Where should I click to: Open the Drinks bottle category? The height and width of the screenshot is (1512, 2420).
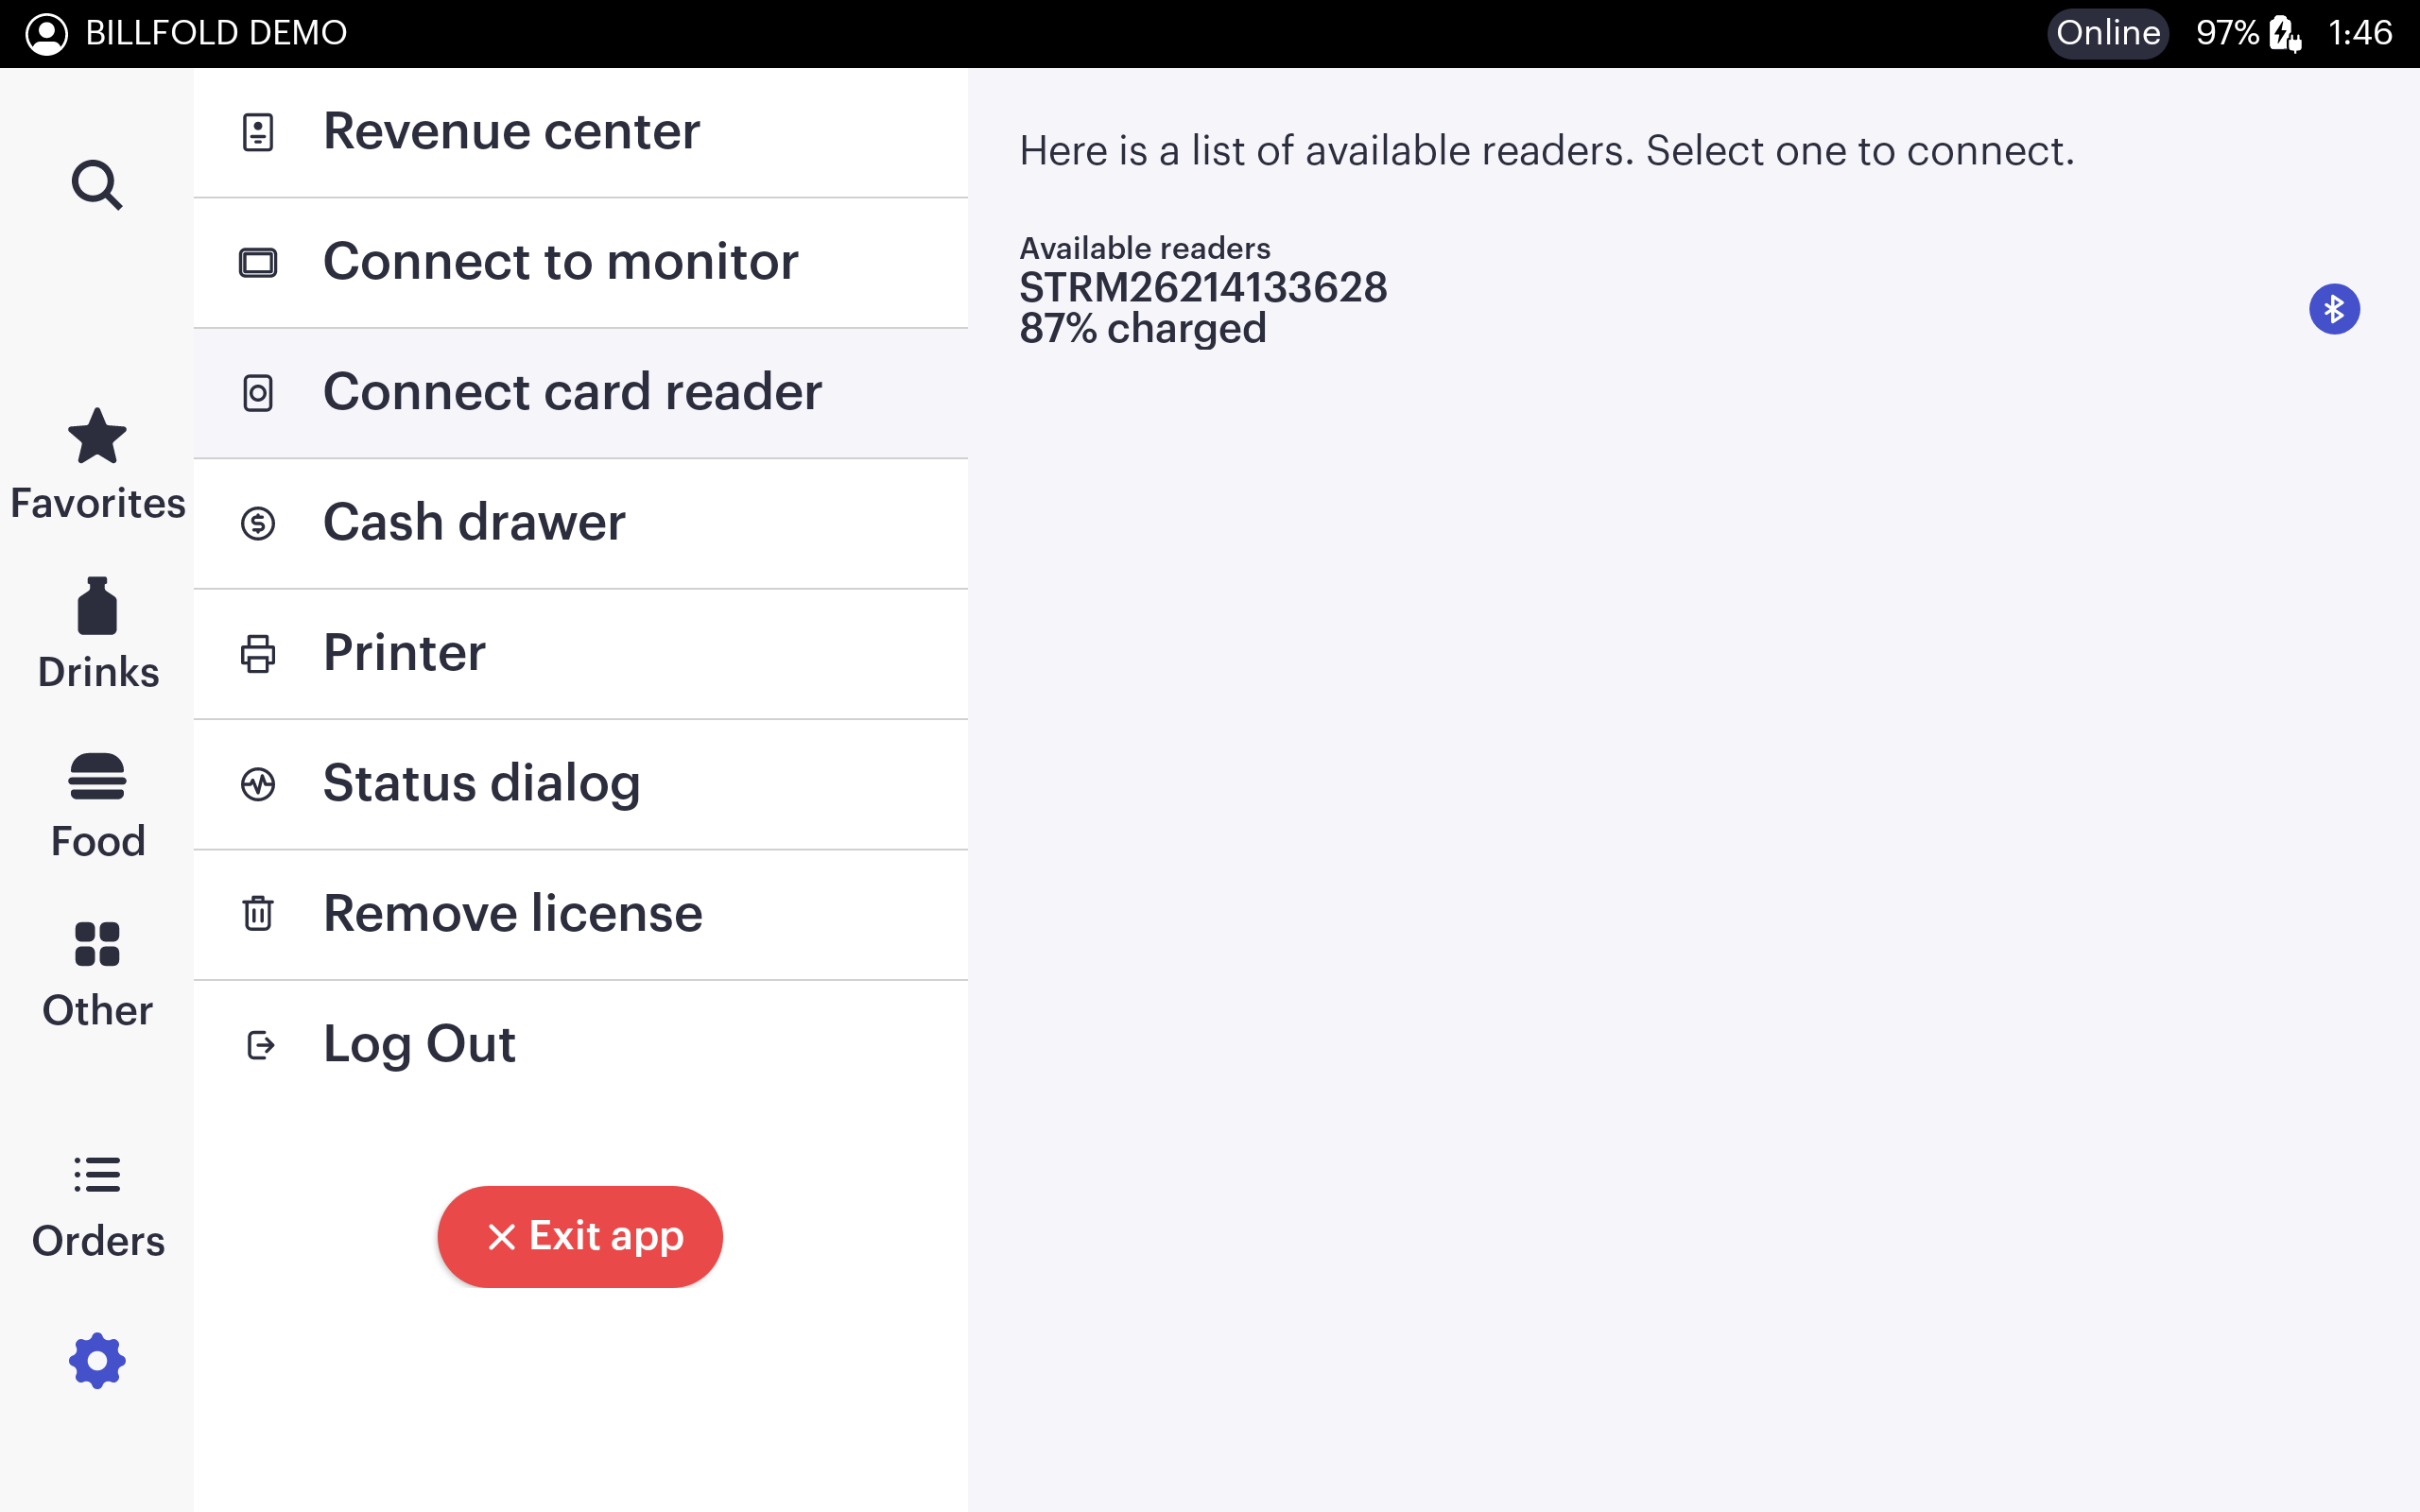pos(97,634)
